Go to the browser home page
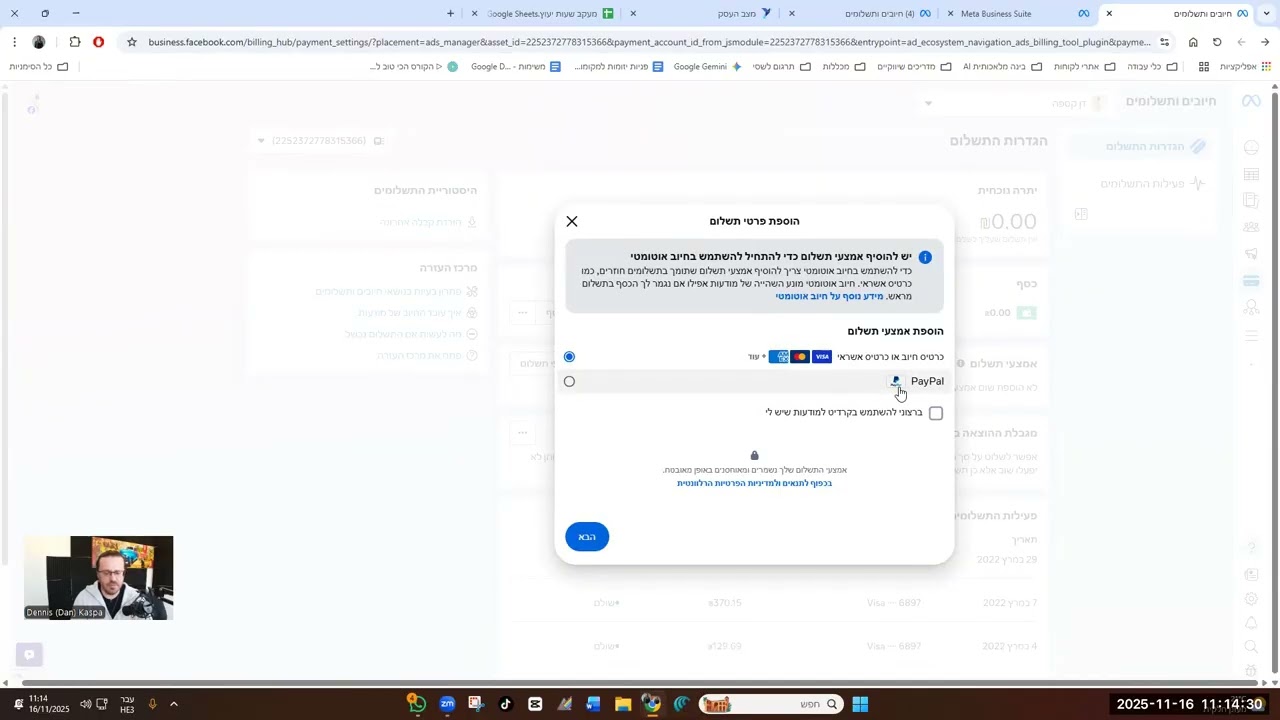Image resolution: width=1280 pixels, height=720 pixels. pyautogui.click(x=1193, y=42)
